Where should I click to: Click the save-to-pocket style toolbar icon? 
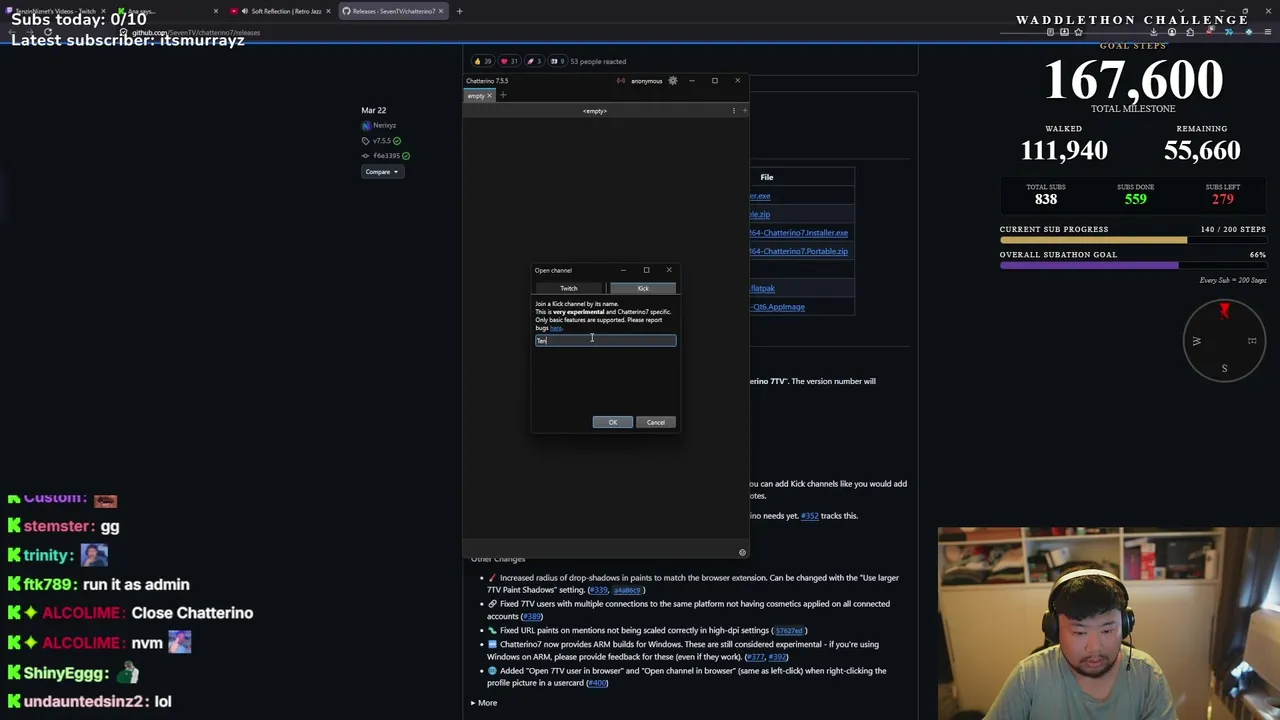point(1064,32)
